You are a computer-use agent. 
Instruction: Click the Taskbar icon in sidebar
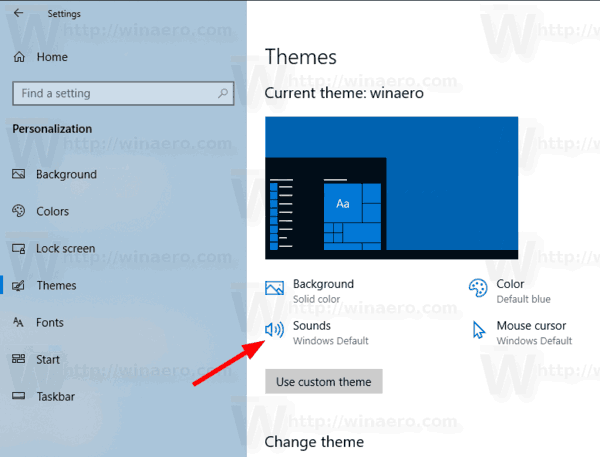point(18,396)
